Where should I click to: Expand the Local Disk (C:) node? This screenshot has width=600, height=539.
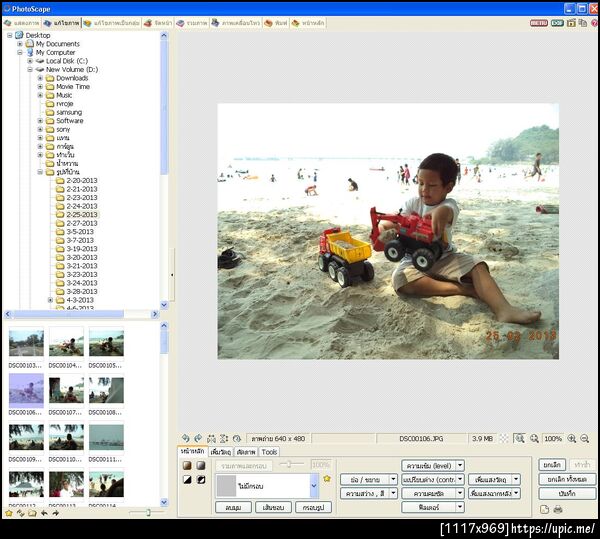[x=30, y=61]
